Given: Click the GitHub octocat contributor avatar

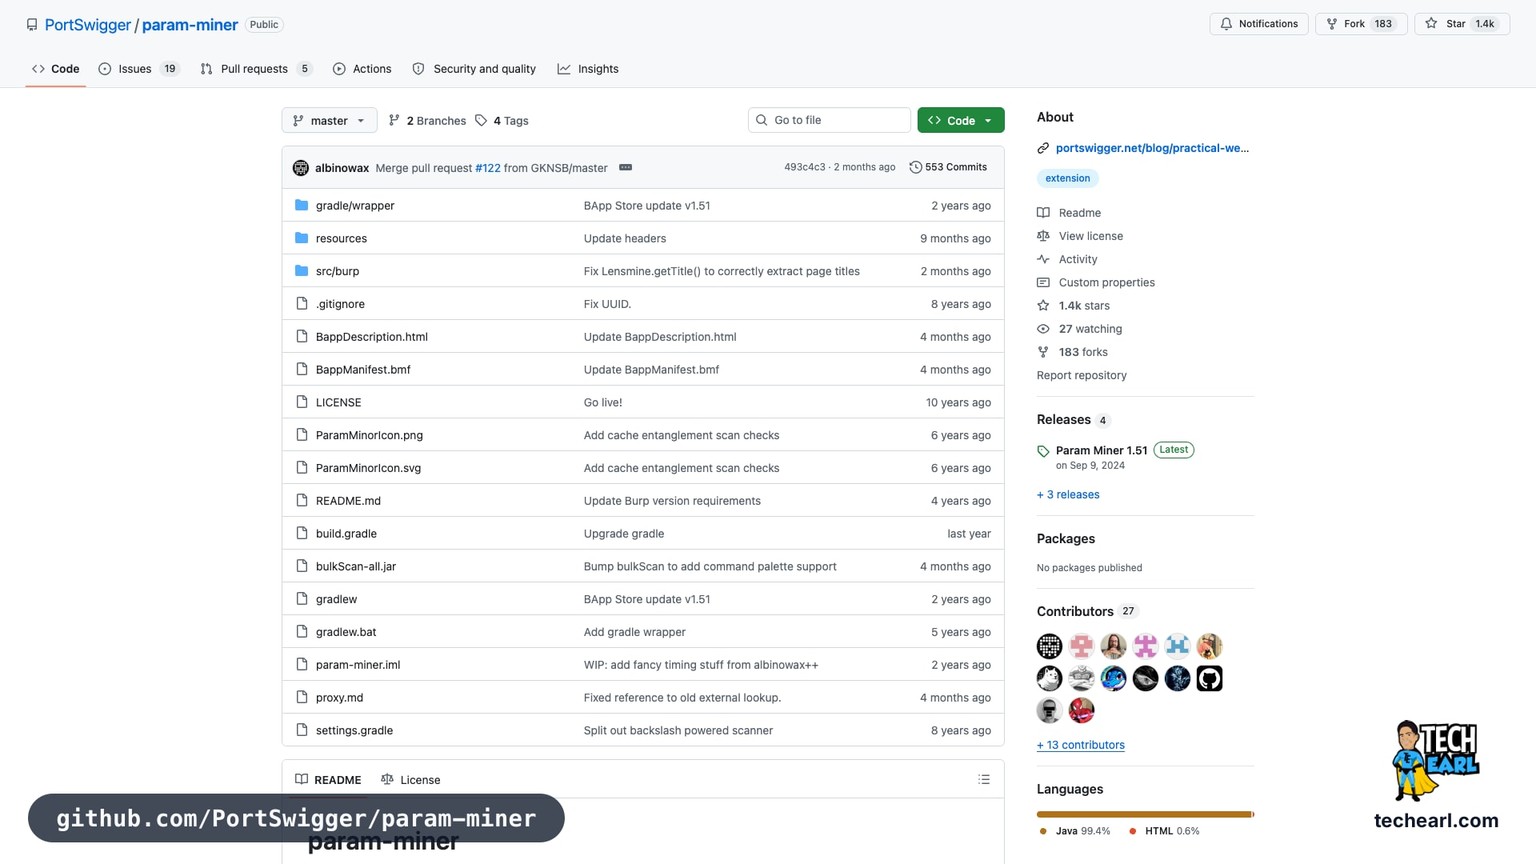Looking at the screenshot, I should click(x=1209, y=679).
